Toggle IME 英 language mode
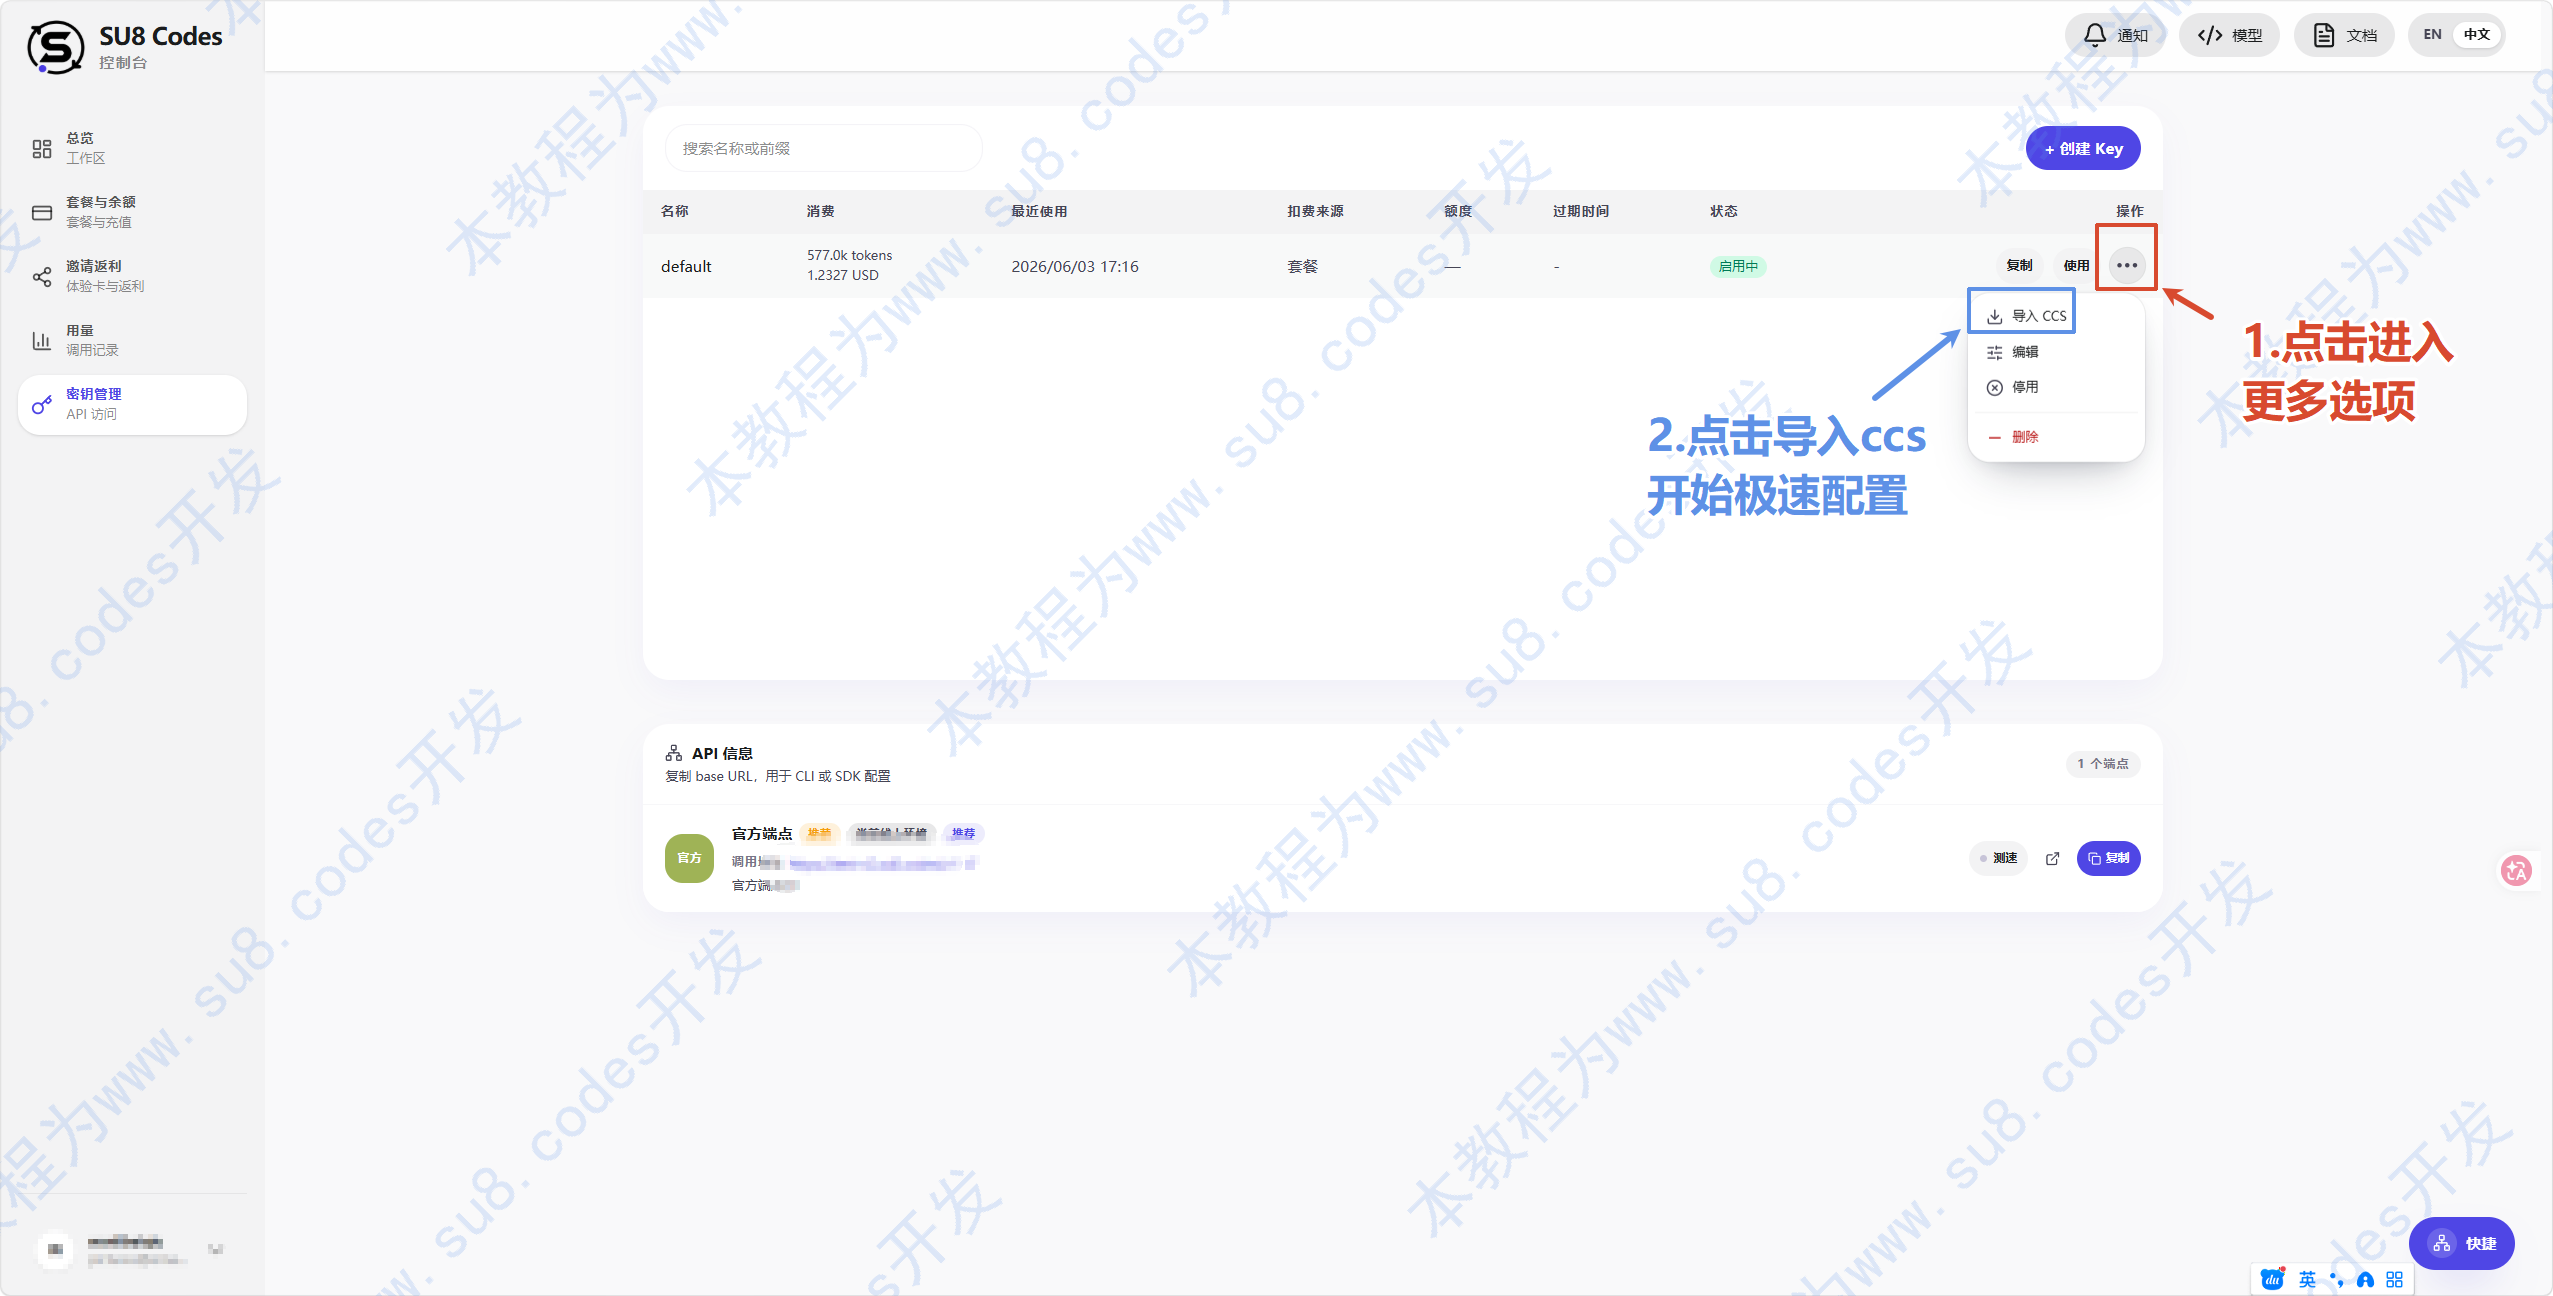Screen dimensions: 2553x1296 tap(2307, 1279)
